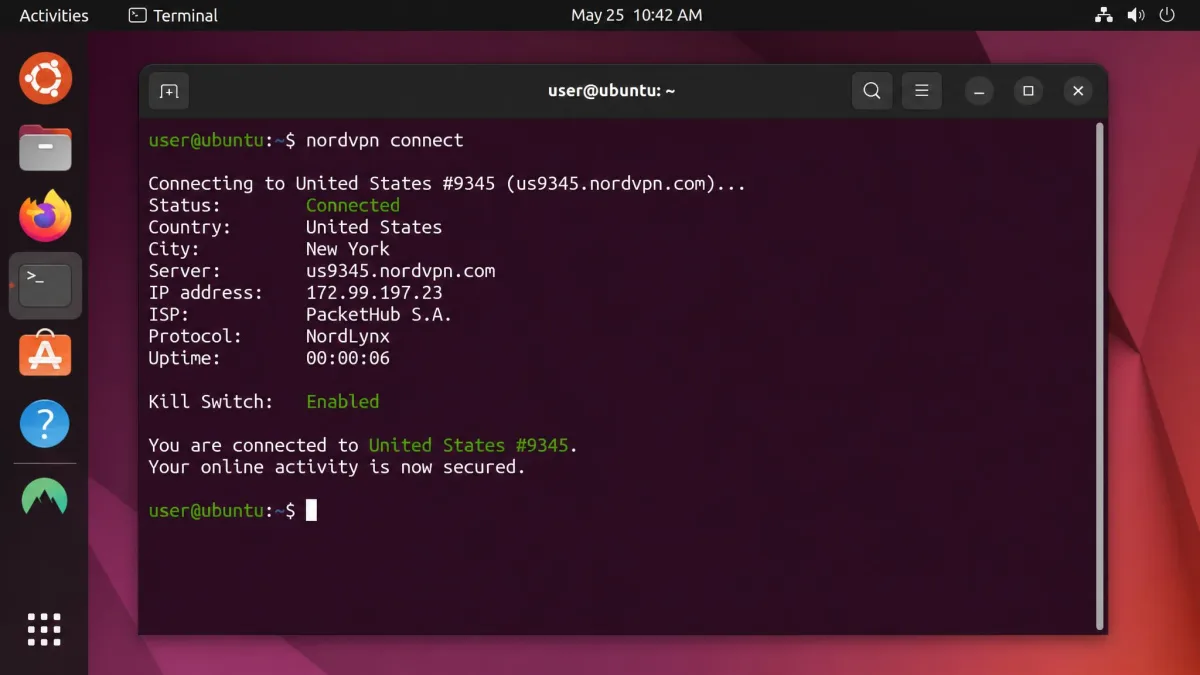This screenshot has height=675, width=1200.
Task: Launch the Files manager from dock
Action: coord(45,148)
